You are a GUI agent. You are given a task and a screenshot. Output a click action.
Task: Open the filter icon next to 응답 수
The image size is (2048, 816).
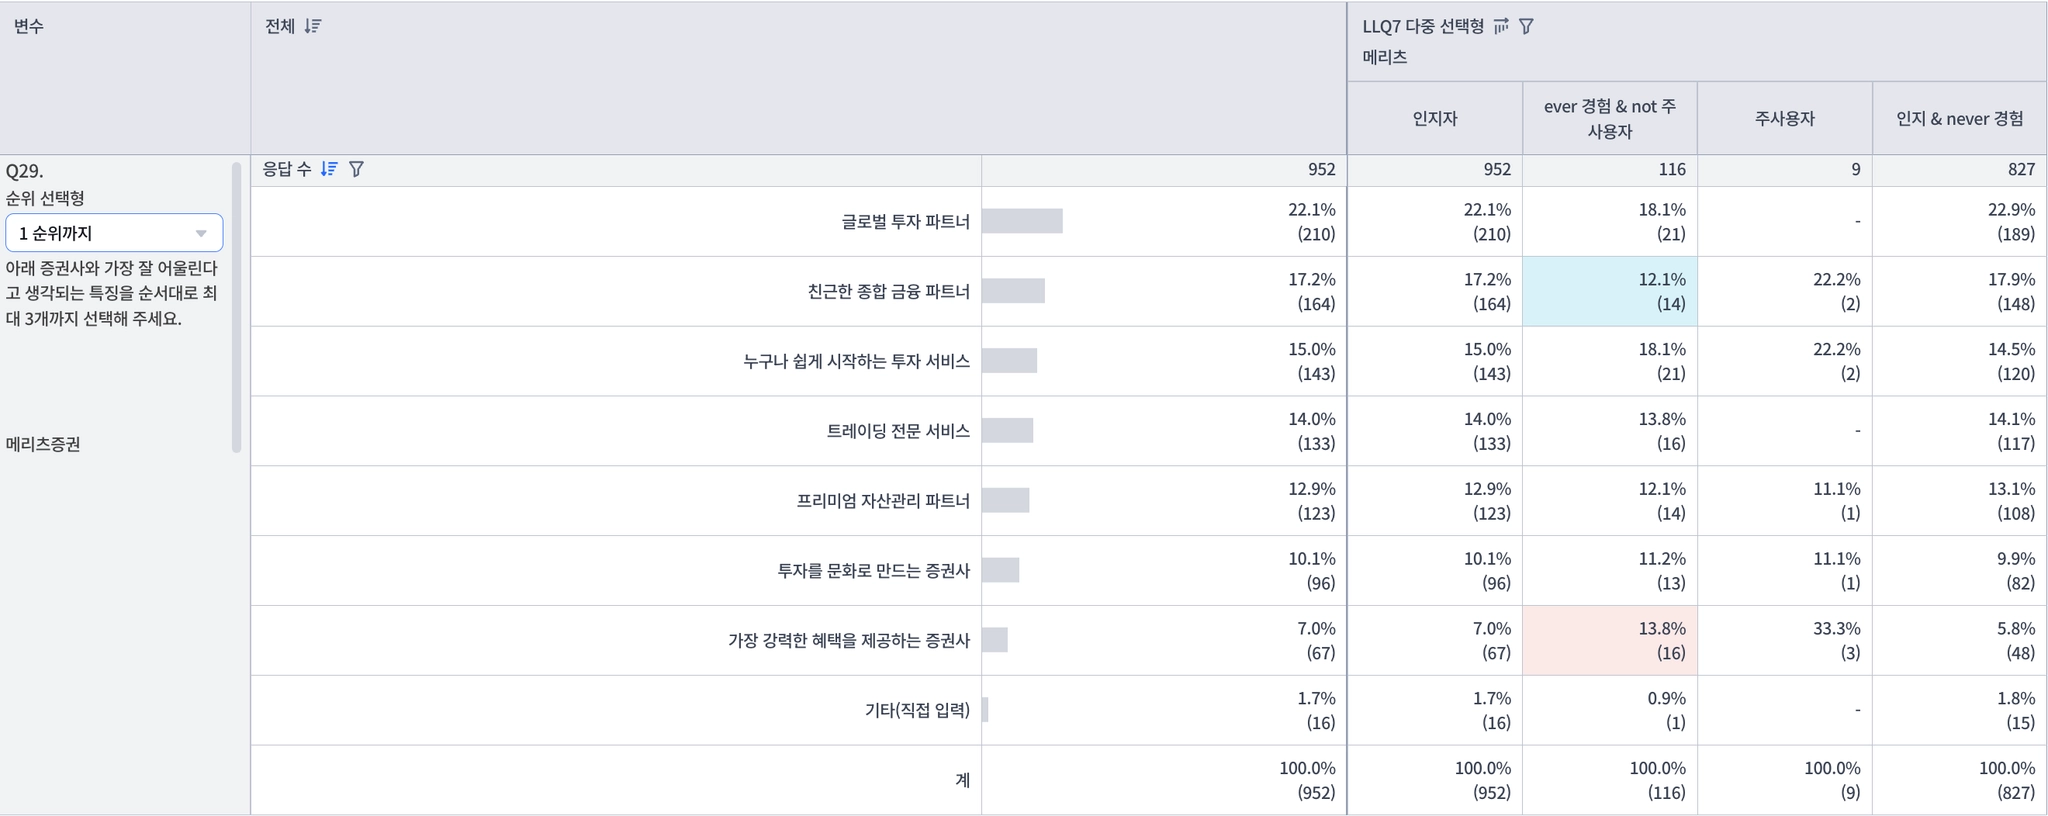pos(356,169)
